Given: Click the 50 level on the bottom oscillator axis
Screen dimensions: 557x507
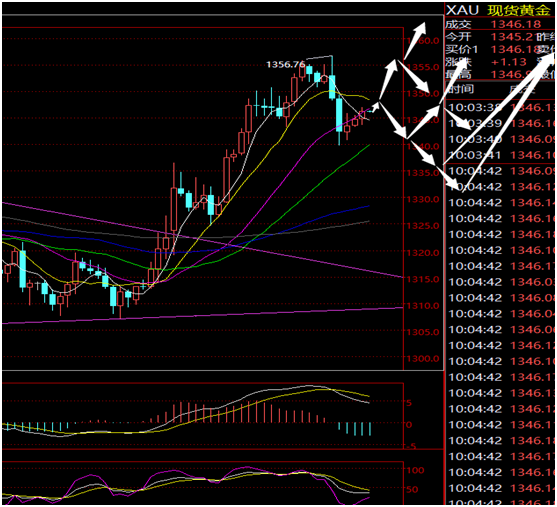Looking at the screenshot, I should tap(412, 489).
